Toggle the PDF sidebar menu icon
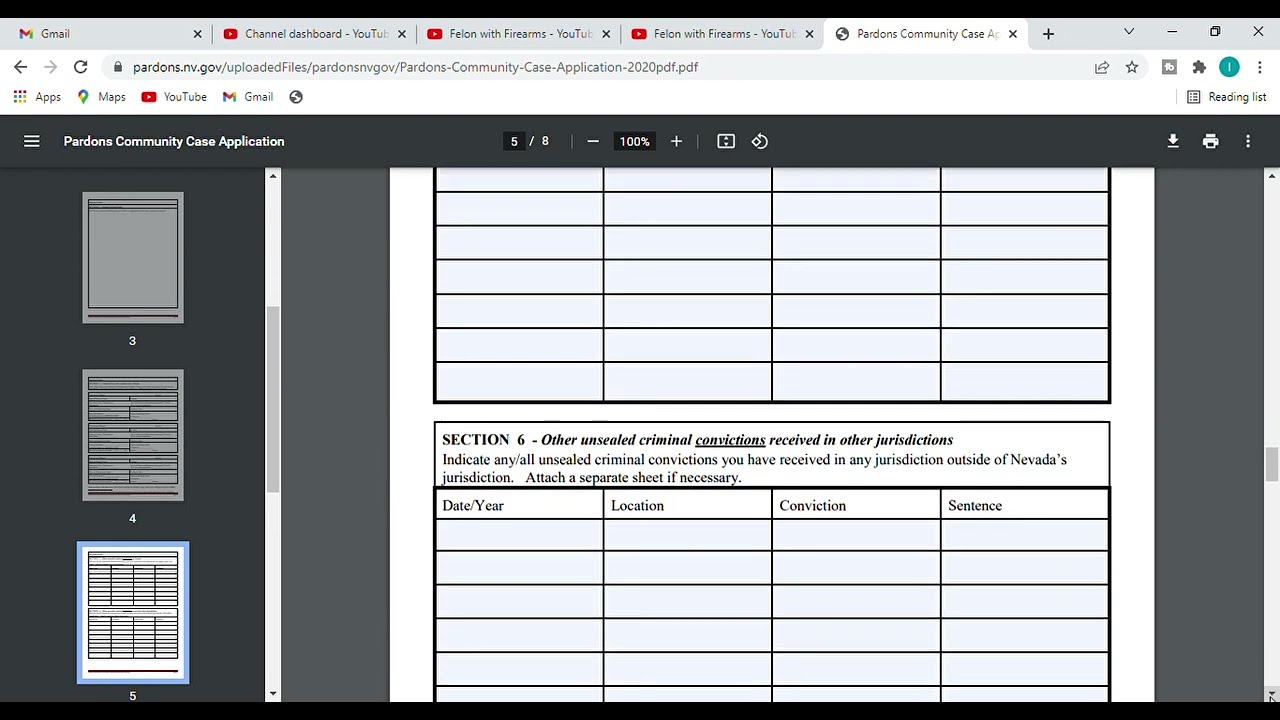This screenshot has height=720, width=1280. pyautogui.click(x=32, y=141)
